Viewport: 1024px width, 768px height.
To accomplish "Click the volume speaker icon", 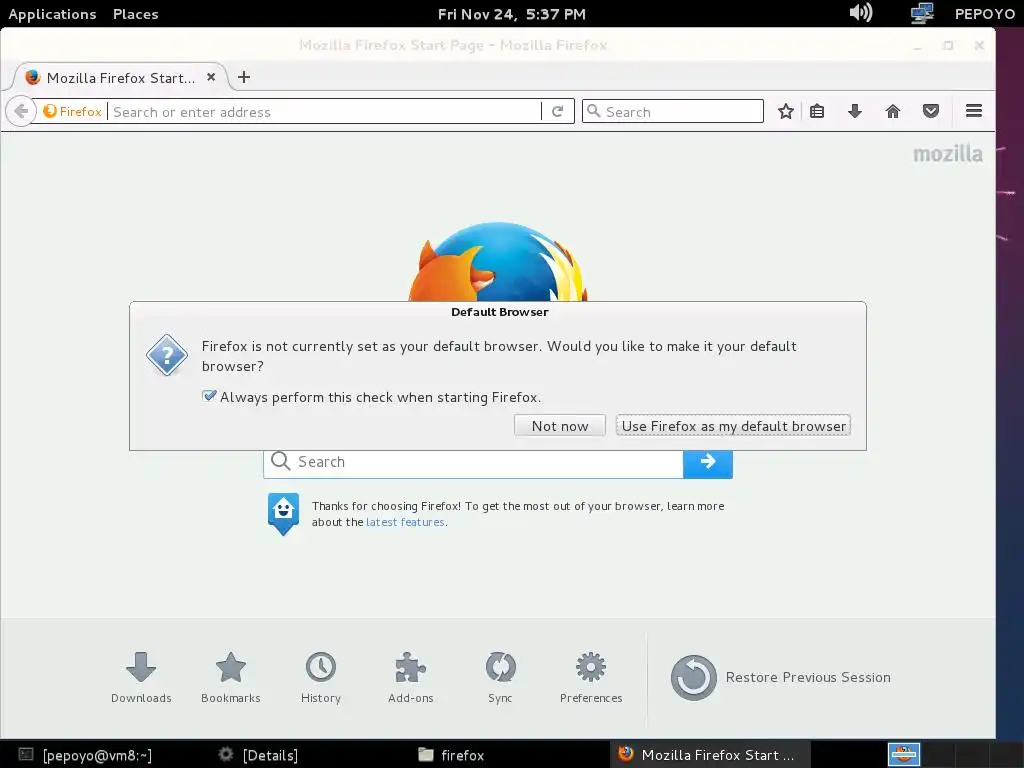I will tap(861, 13).
